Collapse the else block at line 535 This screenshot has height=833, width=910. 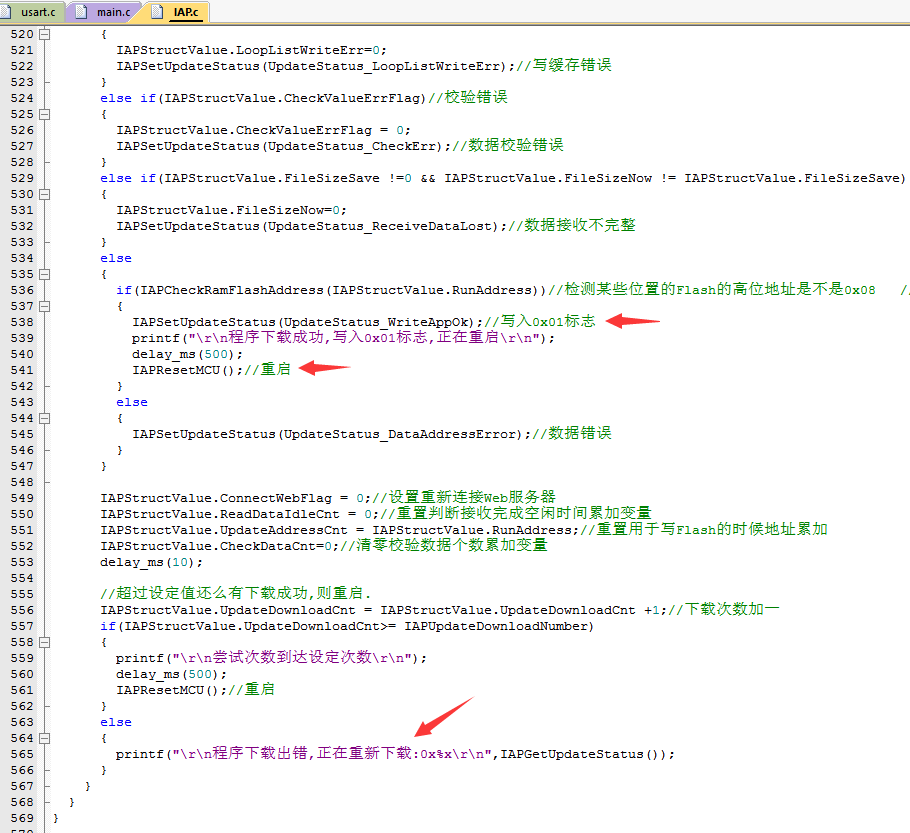tap(45, 275)
